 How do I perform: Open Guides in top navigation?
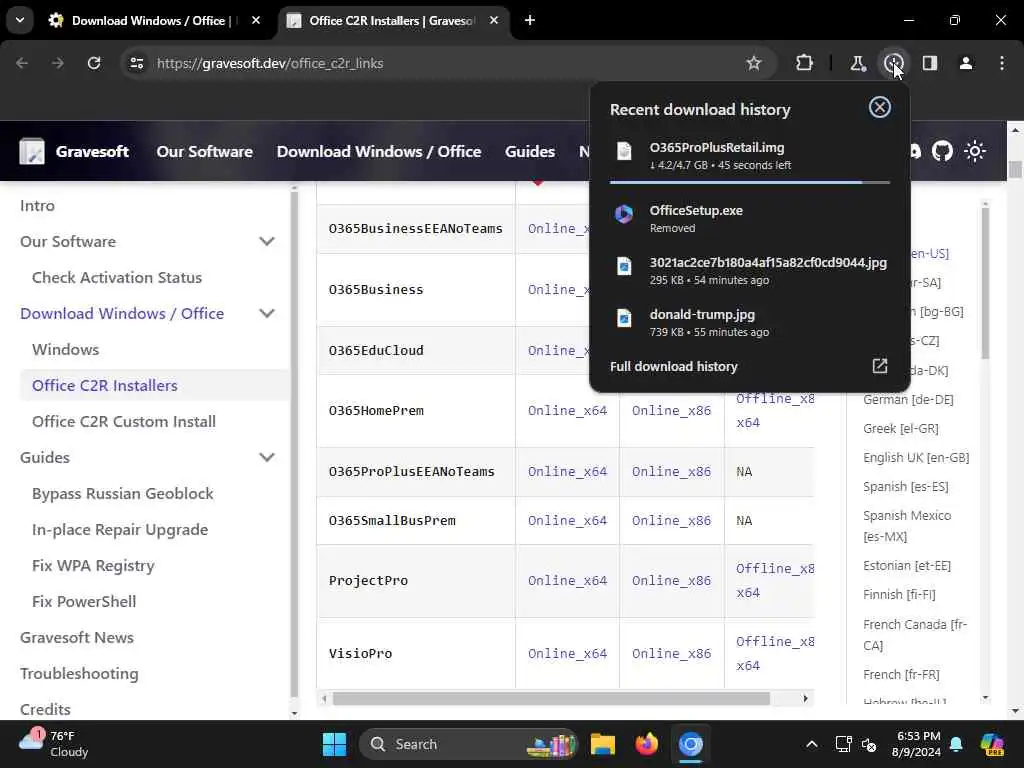coord(530,151)
